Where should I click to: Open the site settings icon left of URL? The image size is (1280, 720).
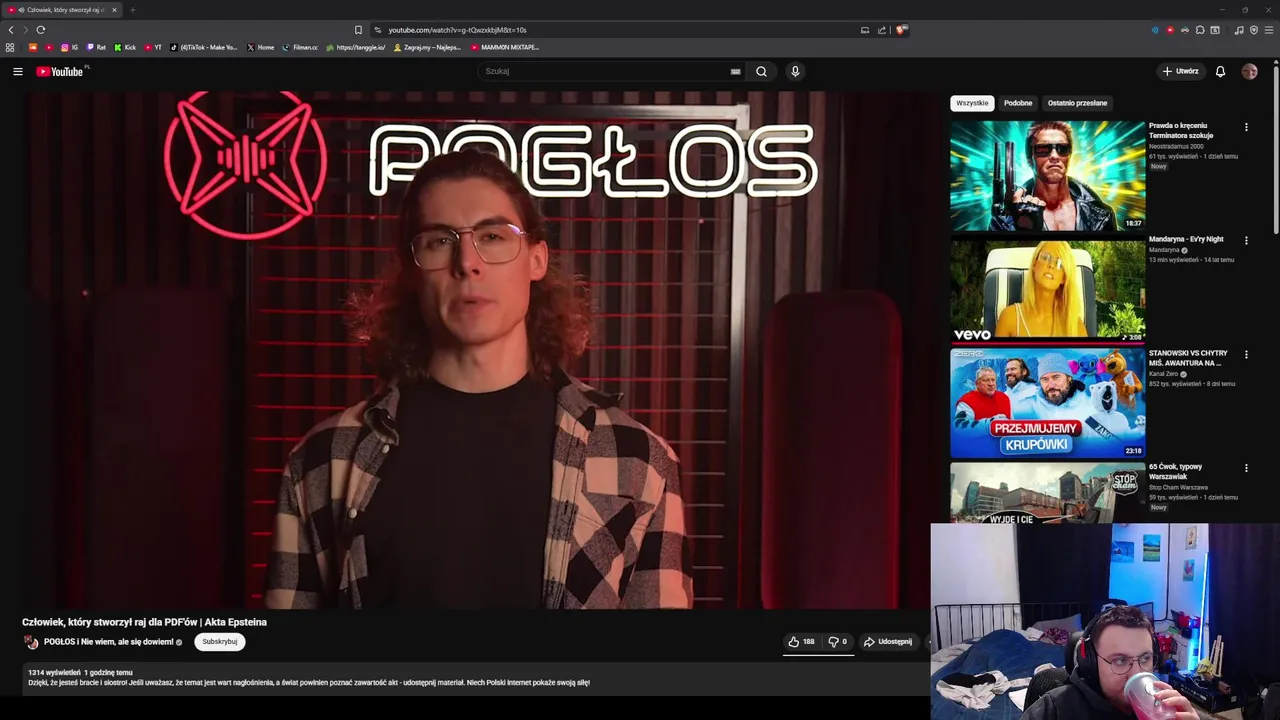[377, 30]
